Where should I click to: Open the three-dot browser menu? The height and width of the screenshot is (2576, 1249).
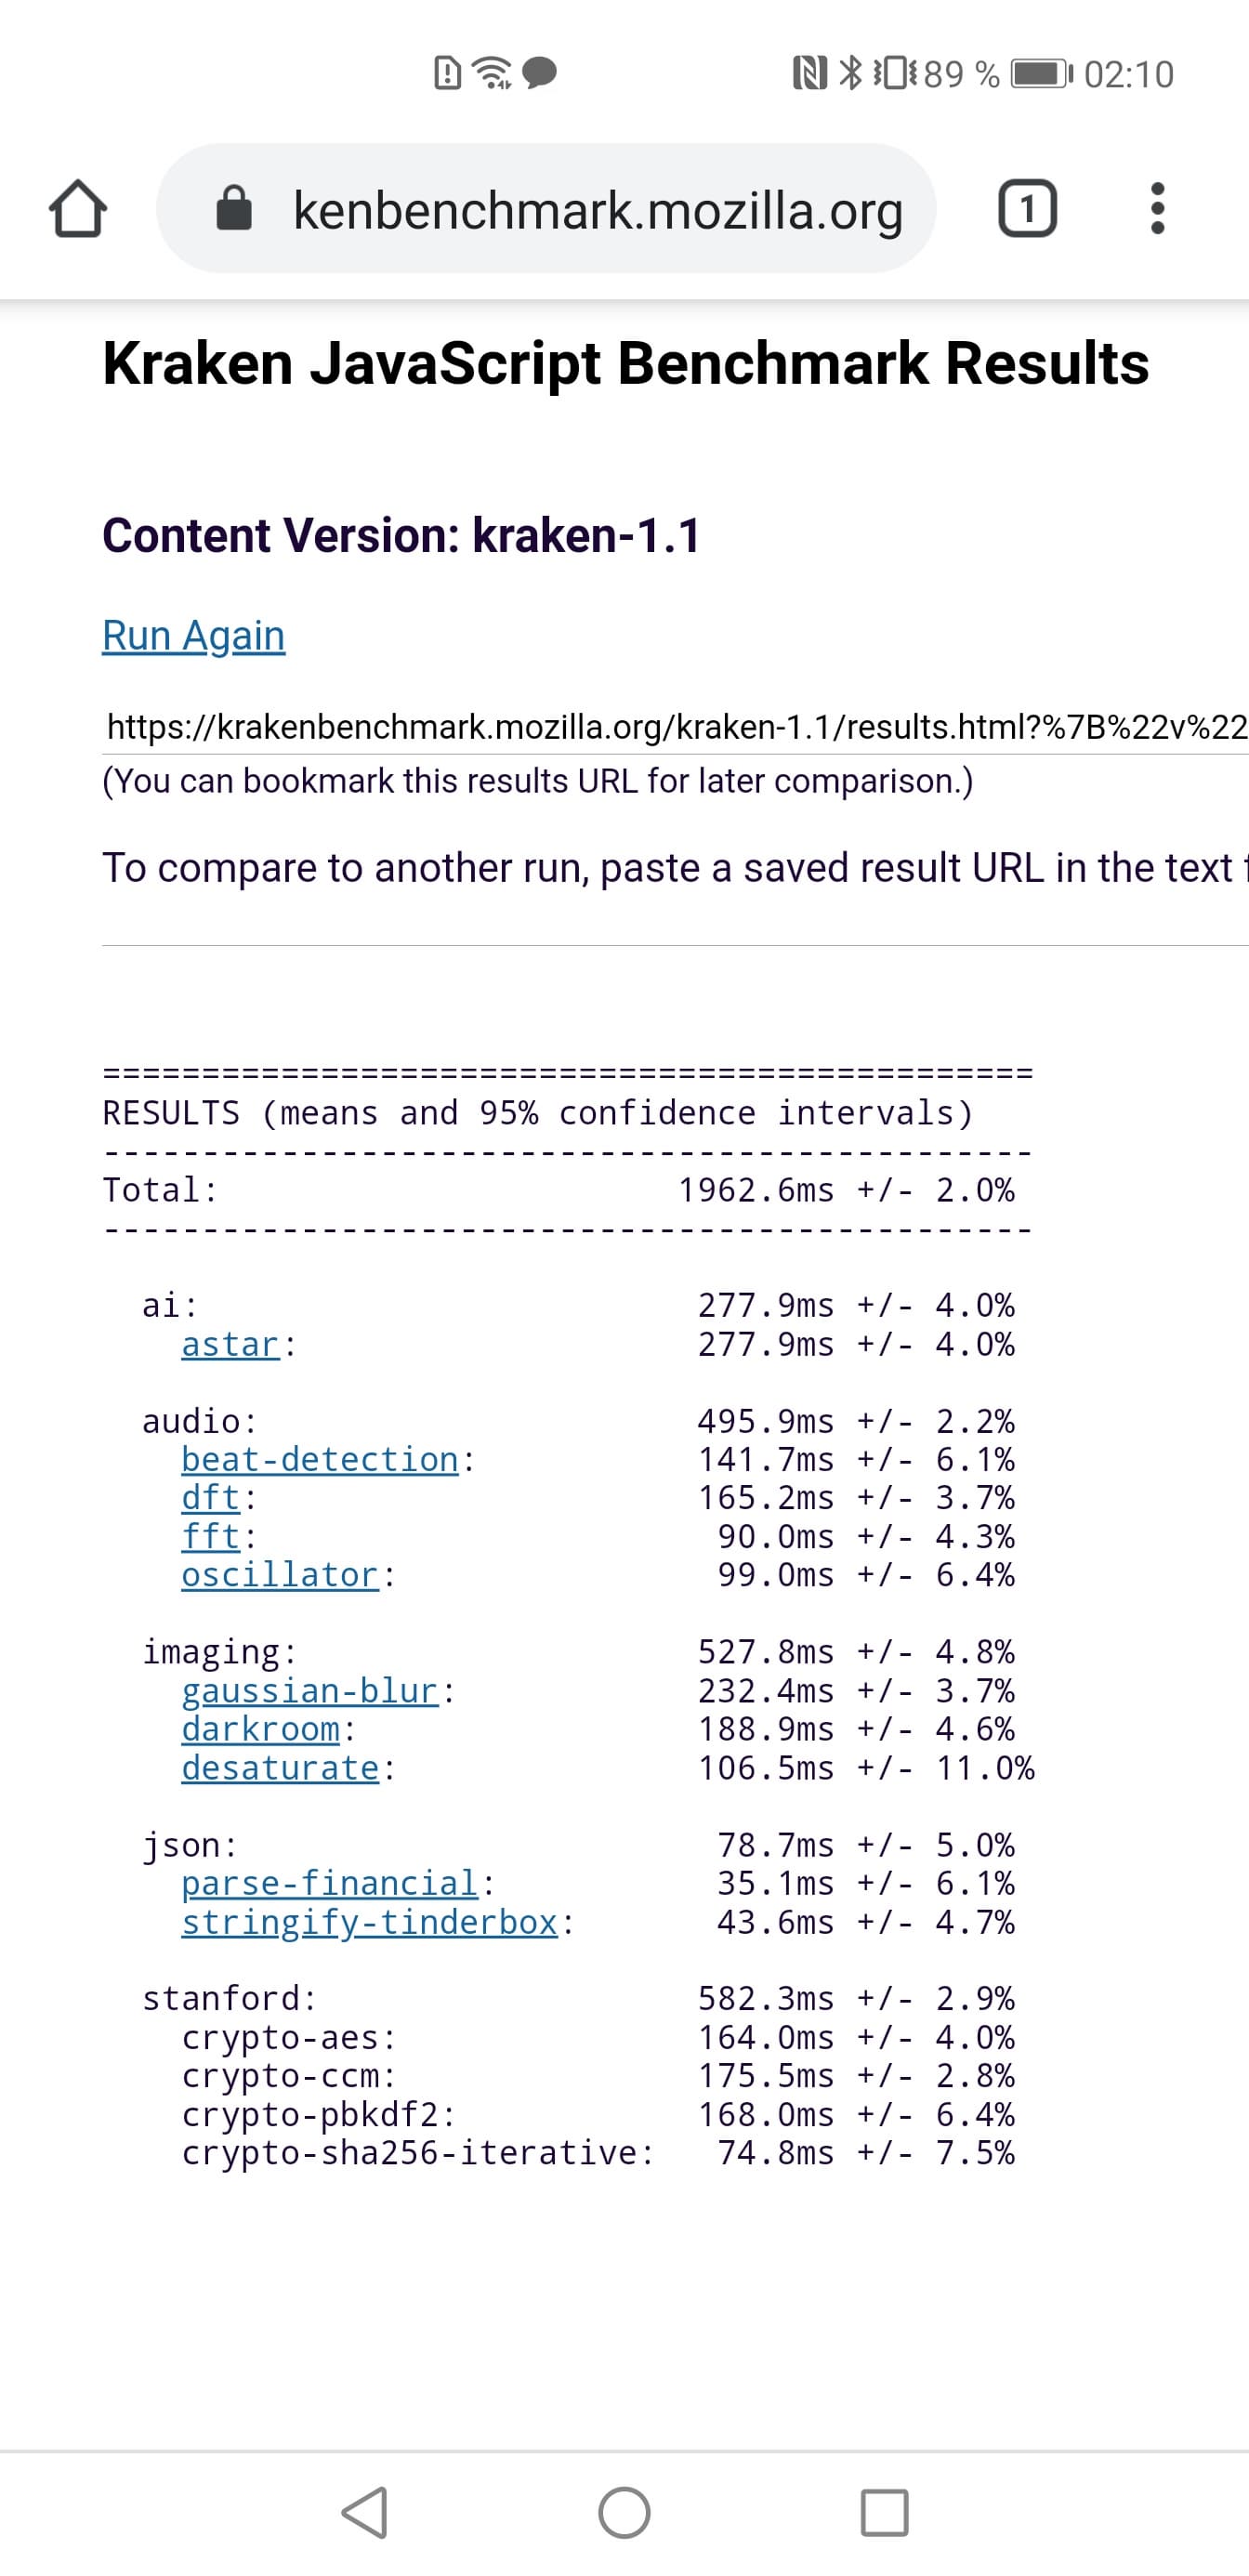pos(1157,209)
